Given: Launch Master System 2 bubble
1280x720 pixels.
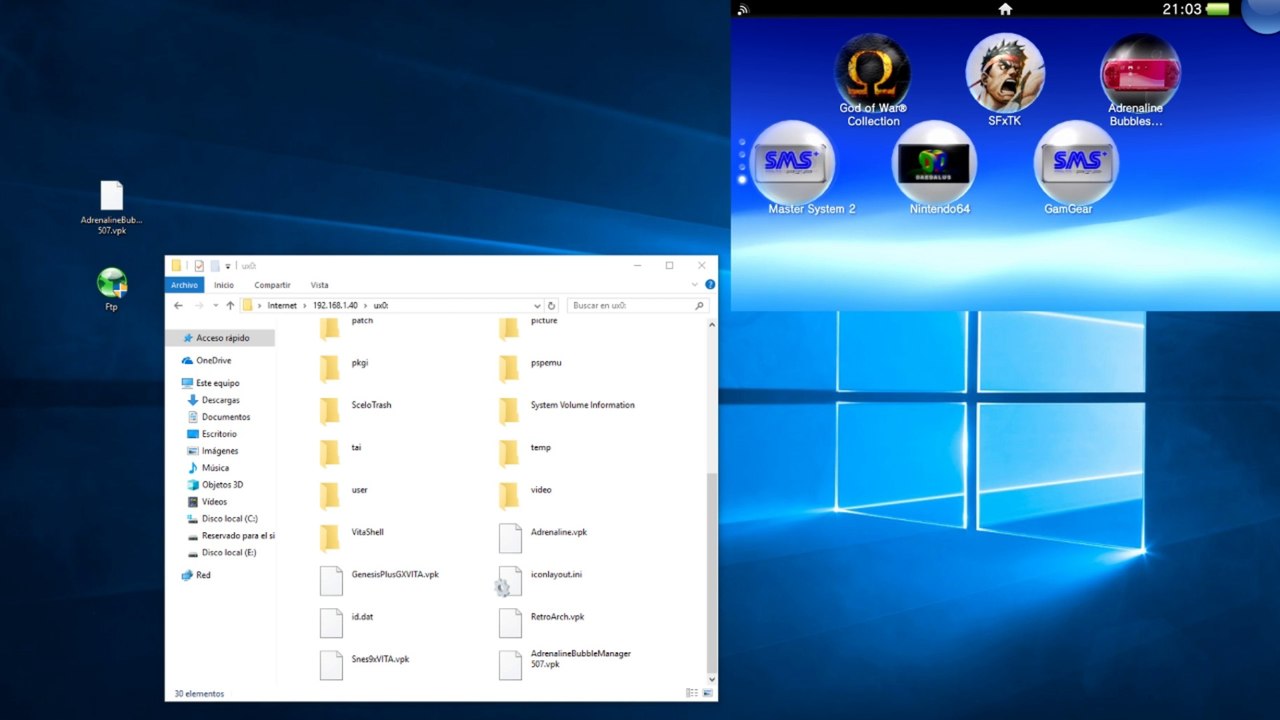Looking at the screenshot, I should pyautogui.click(x=792, y=161).
